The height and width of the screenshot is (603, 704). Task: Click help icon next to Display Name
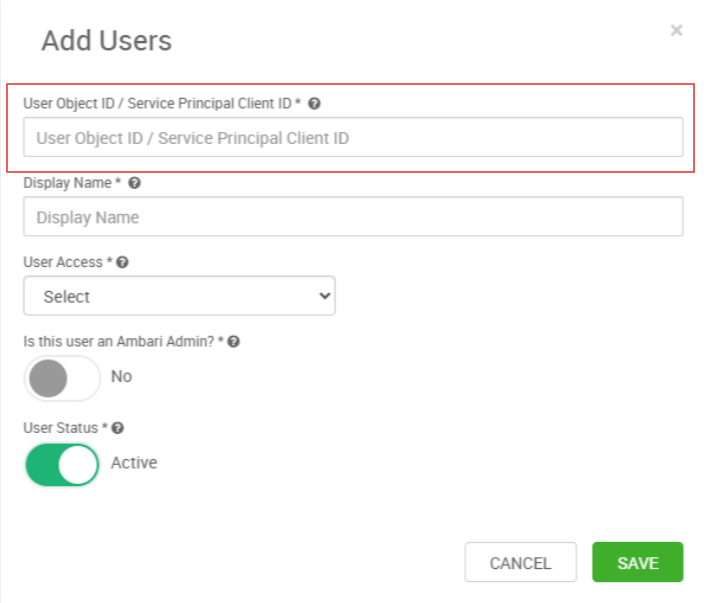tap(134, 183)
